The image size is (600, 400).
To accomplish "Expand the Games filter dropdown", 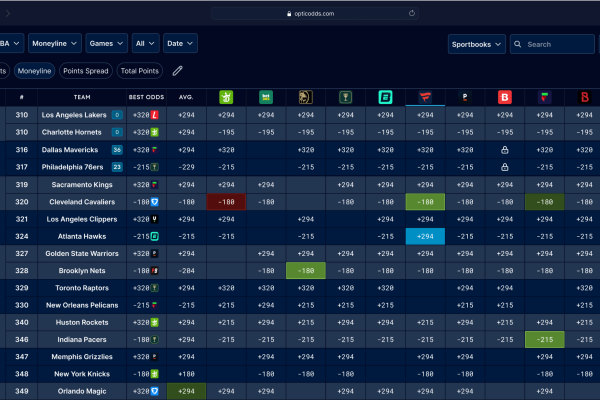I will click(106, 44).
